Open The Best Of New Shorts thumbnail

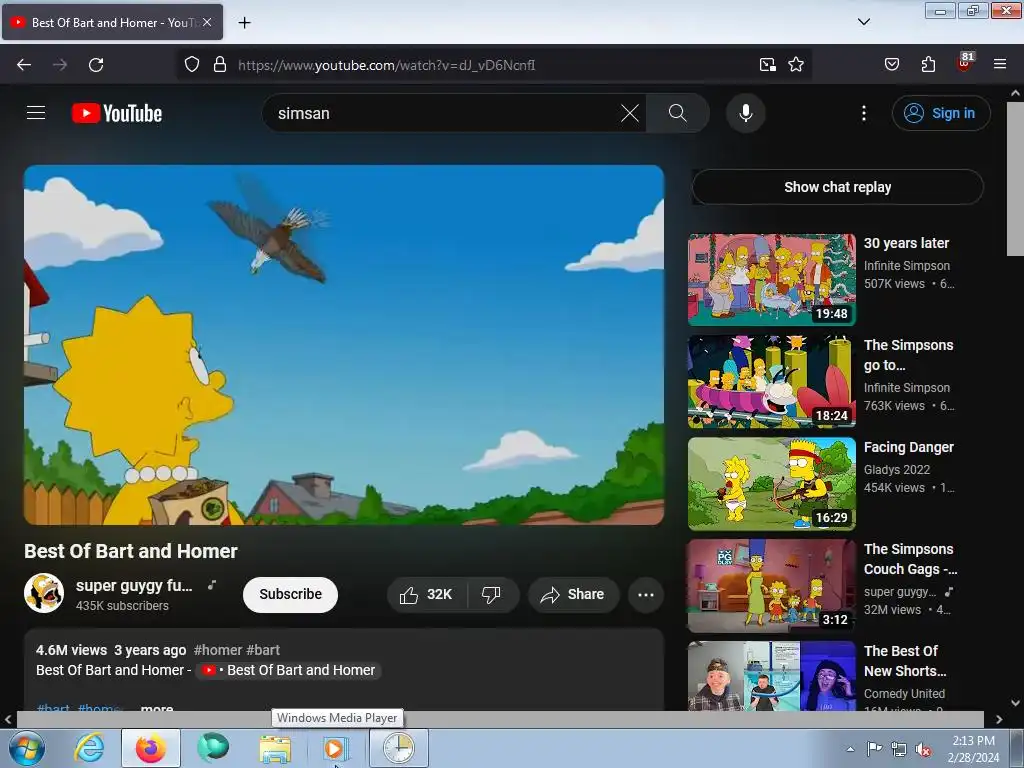pos(771,676)
